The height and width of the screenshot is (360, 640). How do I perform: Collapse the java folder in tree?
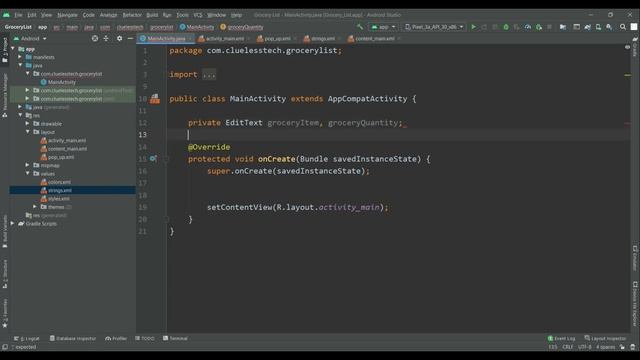click(20, 65)
